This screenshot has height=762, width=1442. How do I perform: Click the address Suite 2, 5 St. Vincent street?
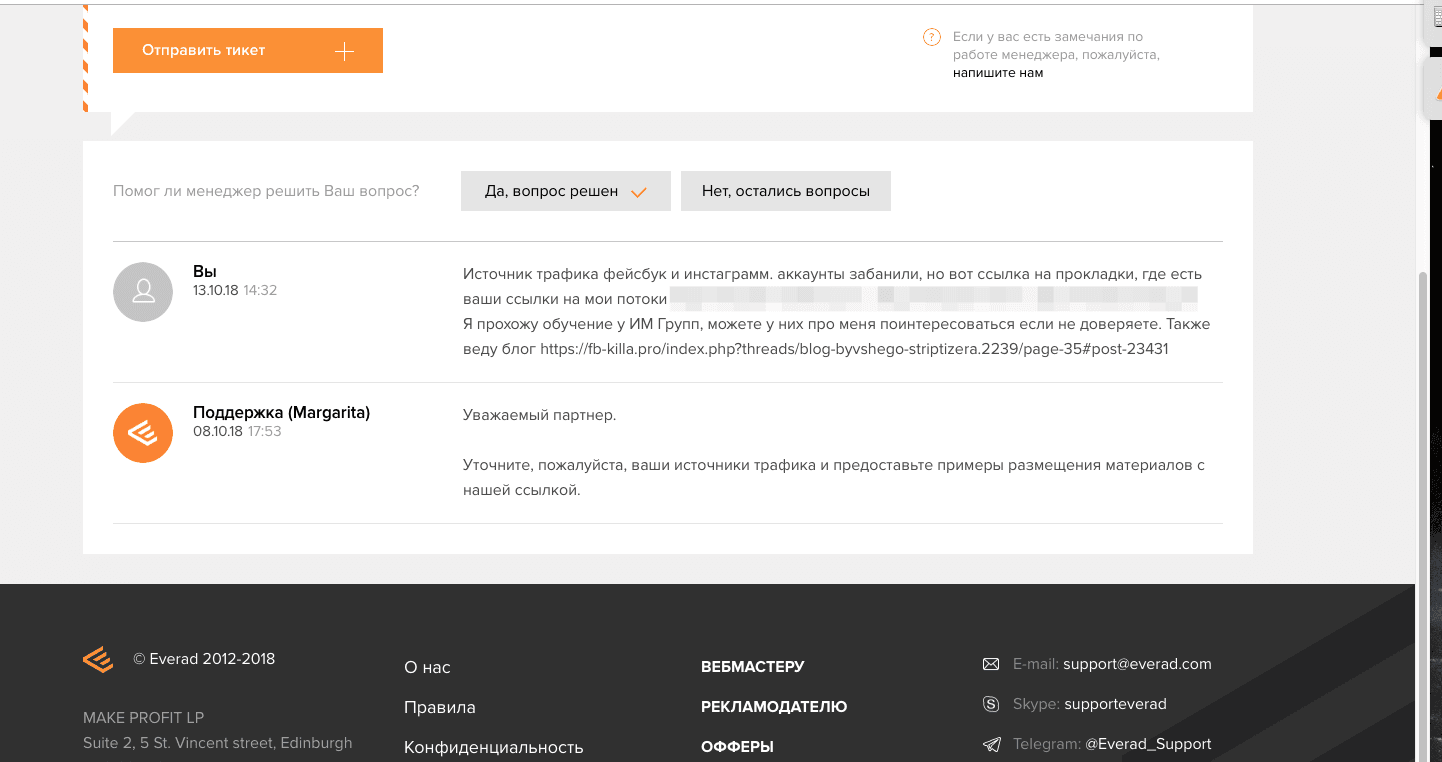coord(218,743)
